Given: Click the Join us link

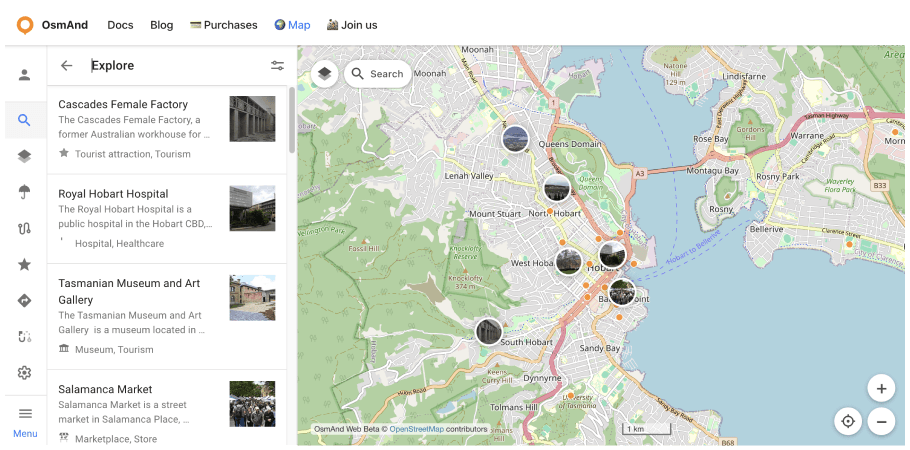Looking at the screenshot, I should (352, 25).
